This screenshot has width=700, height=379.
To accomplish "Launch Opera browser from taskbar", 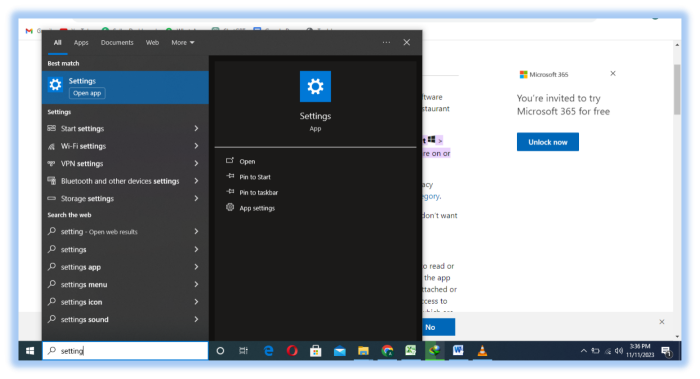I will (292, 351).
